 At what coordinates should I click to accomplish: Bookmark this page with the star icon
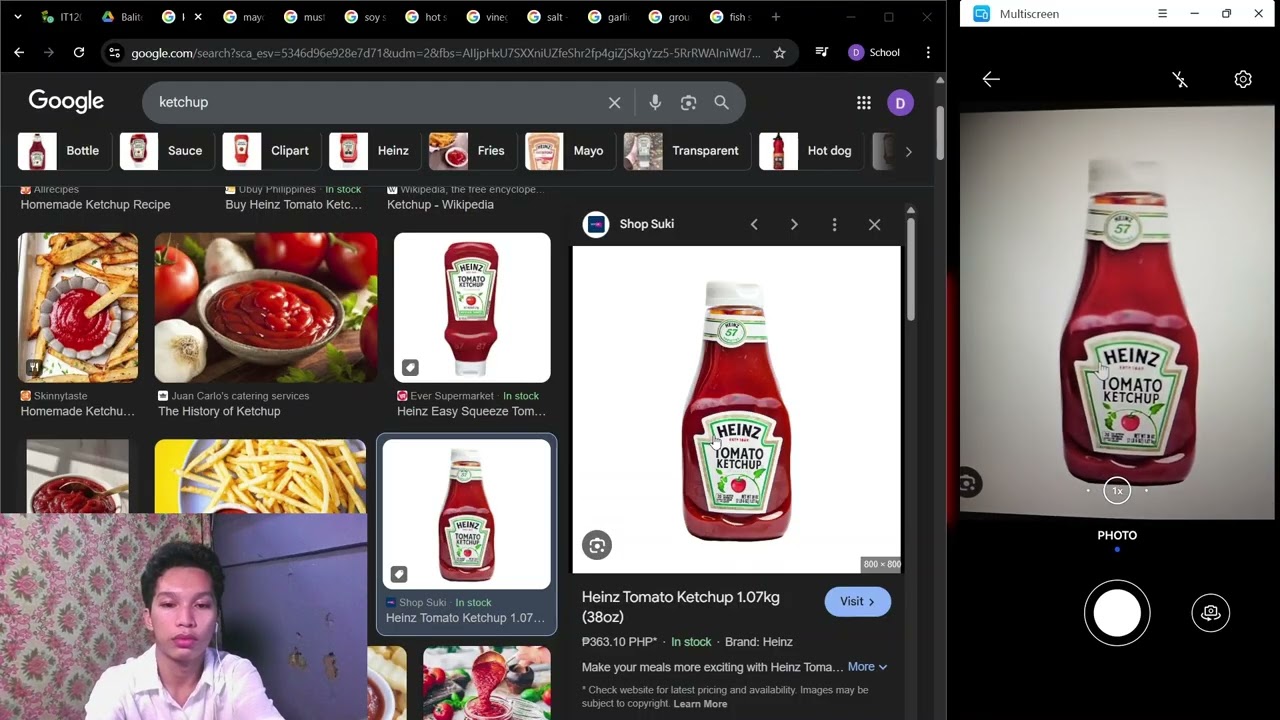point(779,52)
